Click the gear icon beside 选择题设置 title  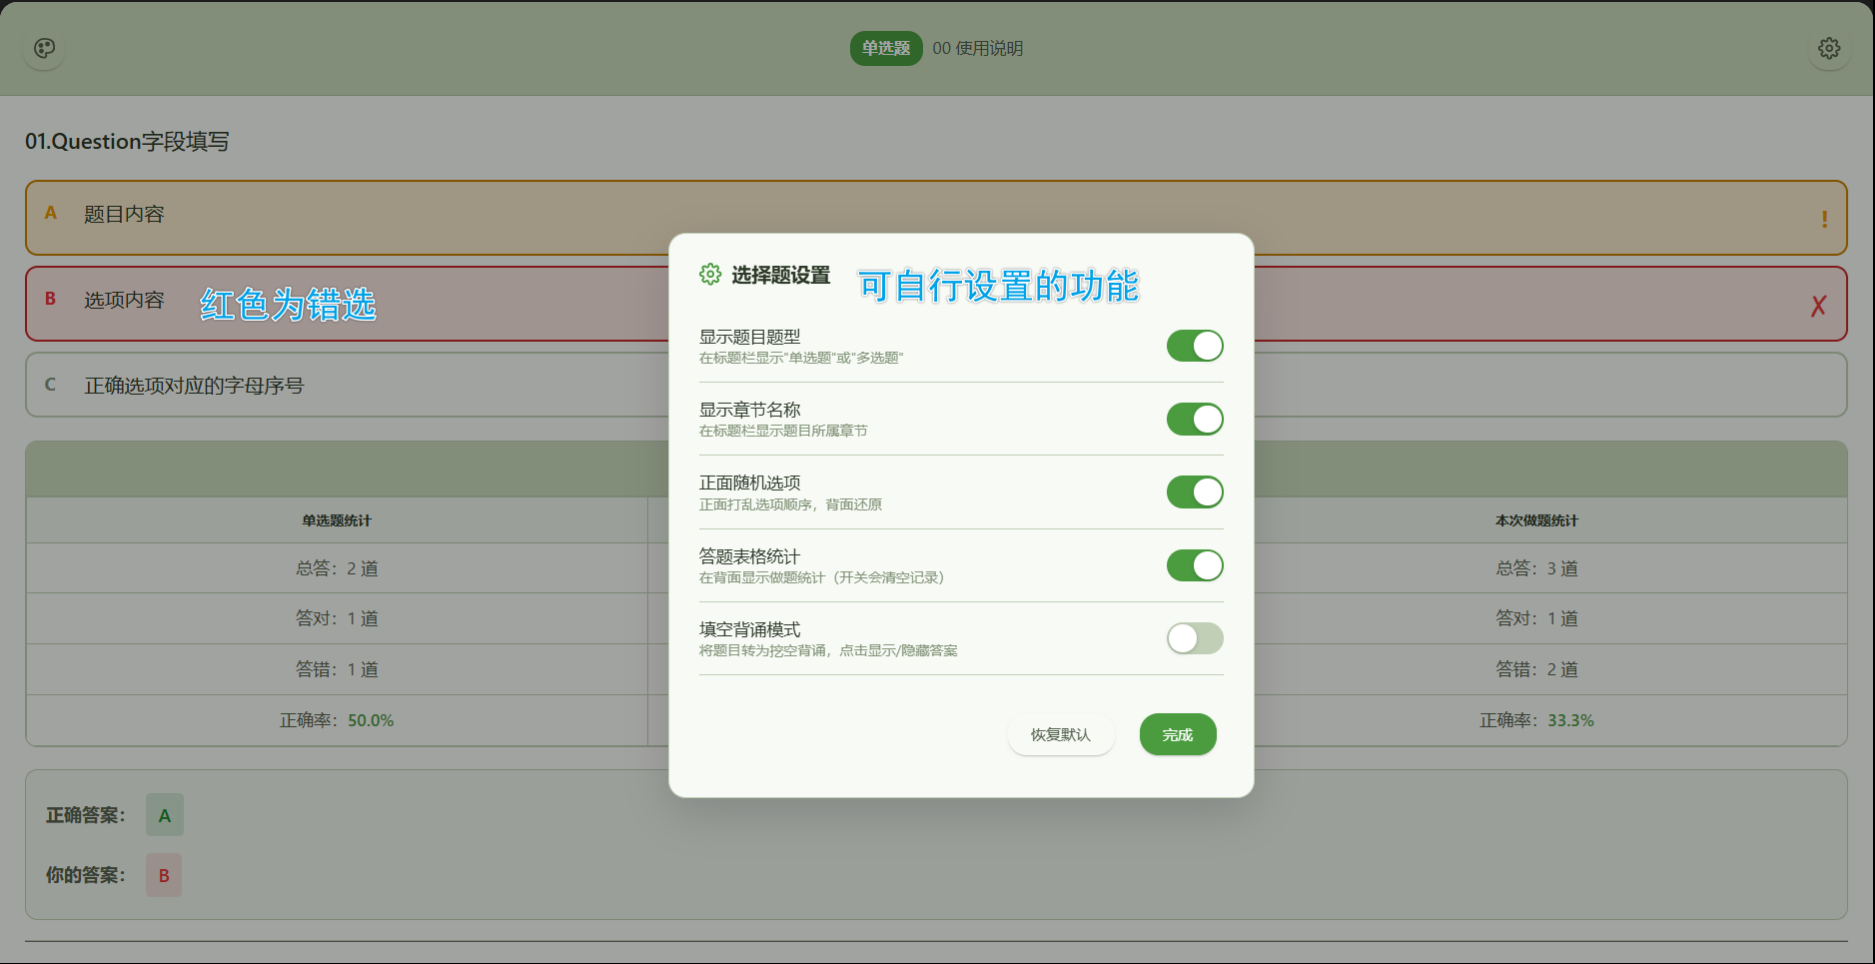(710, 274)
